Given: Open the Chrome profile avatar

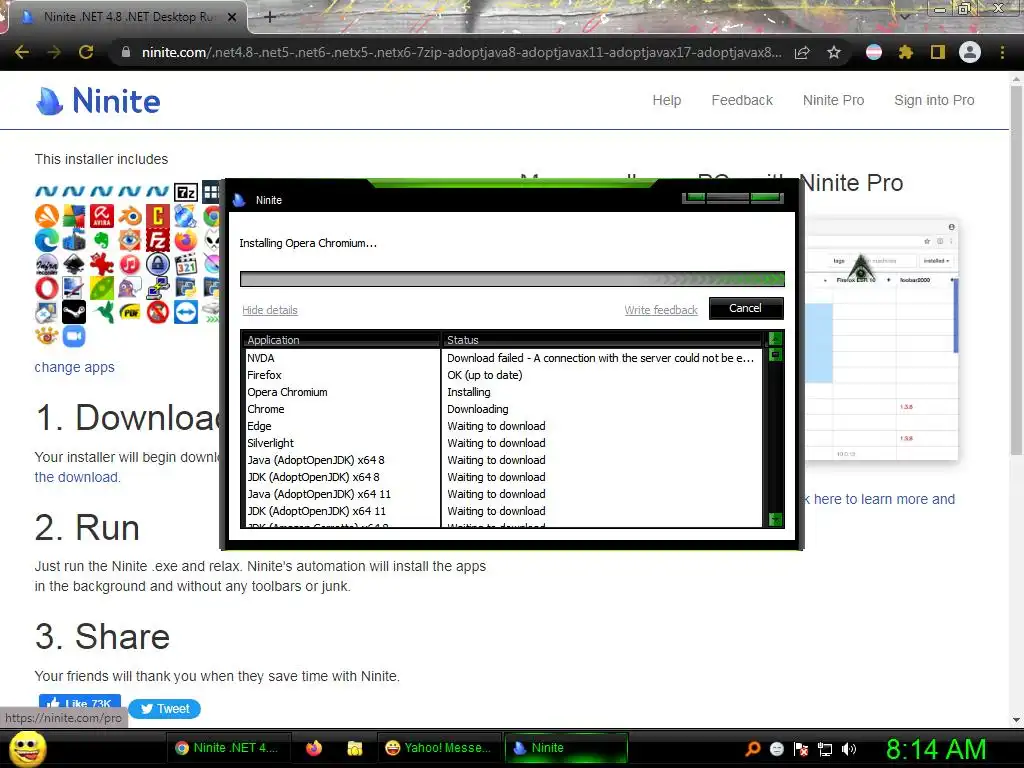Looking at the screenshot, I should point(970,52).
